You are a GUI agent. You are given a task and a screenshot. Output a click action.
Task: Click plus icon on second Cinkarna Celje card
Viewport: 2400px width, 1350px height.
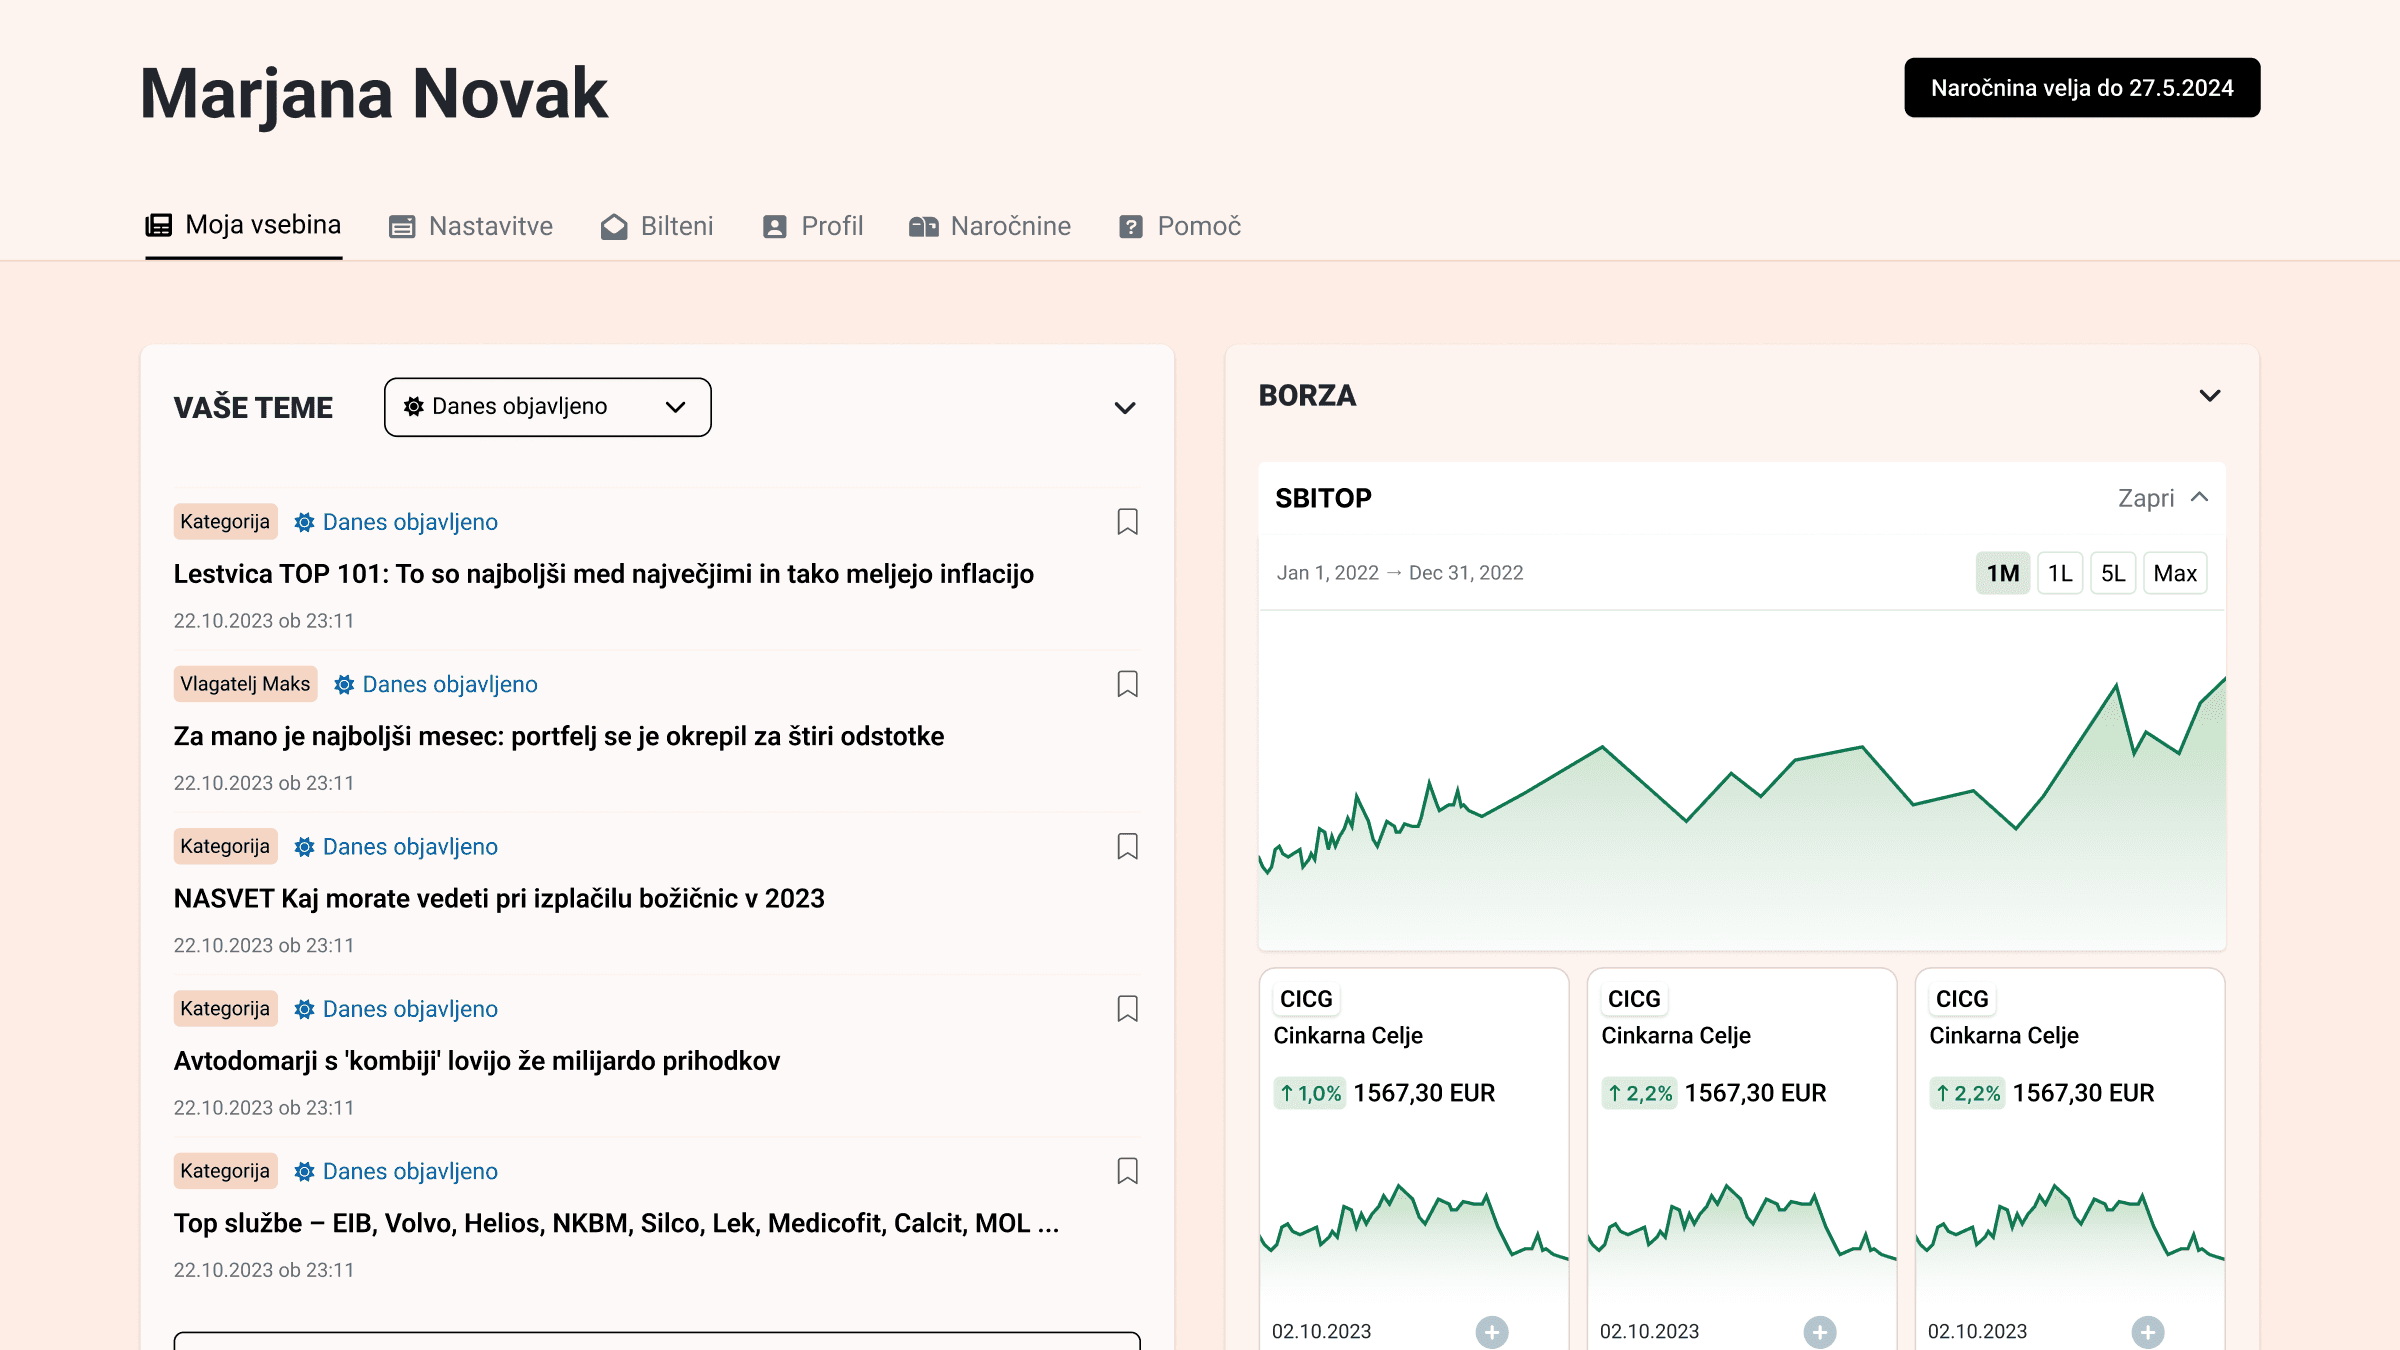click(x=1819, y=1331)
